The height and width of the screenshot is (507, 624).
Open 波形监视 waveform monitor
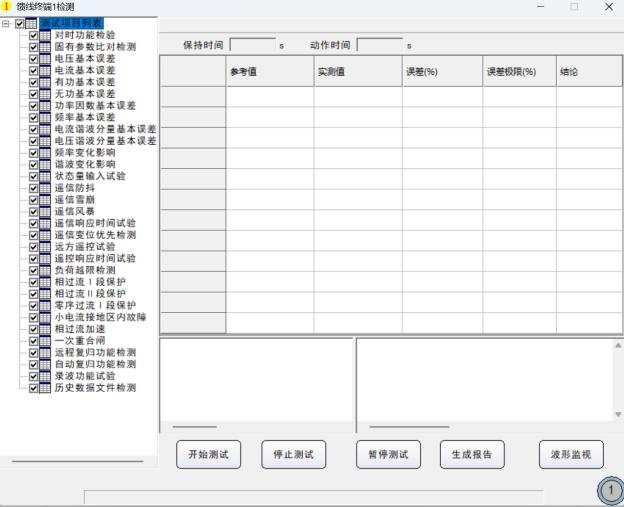tap(571, 454)
